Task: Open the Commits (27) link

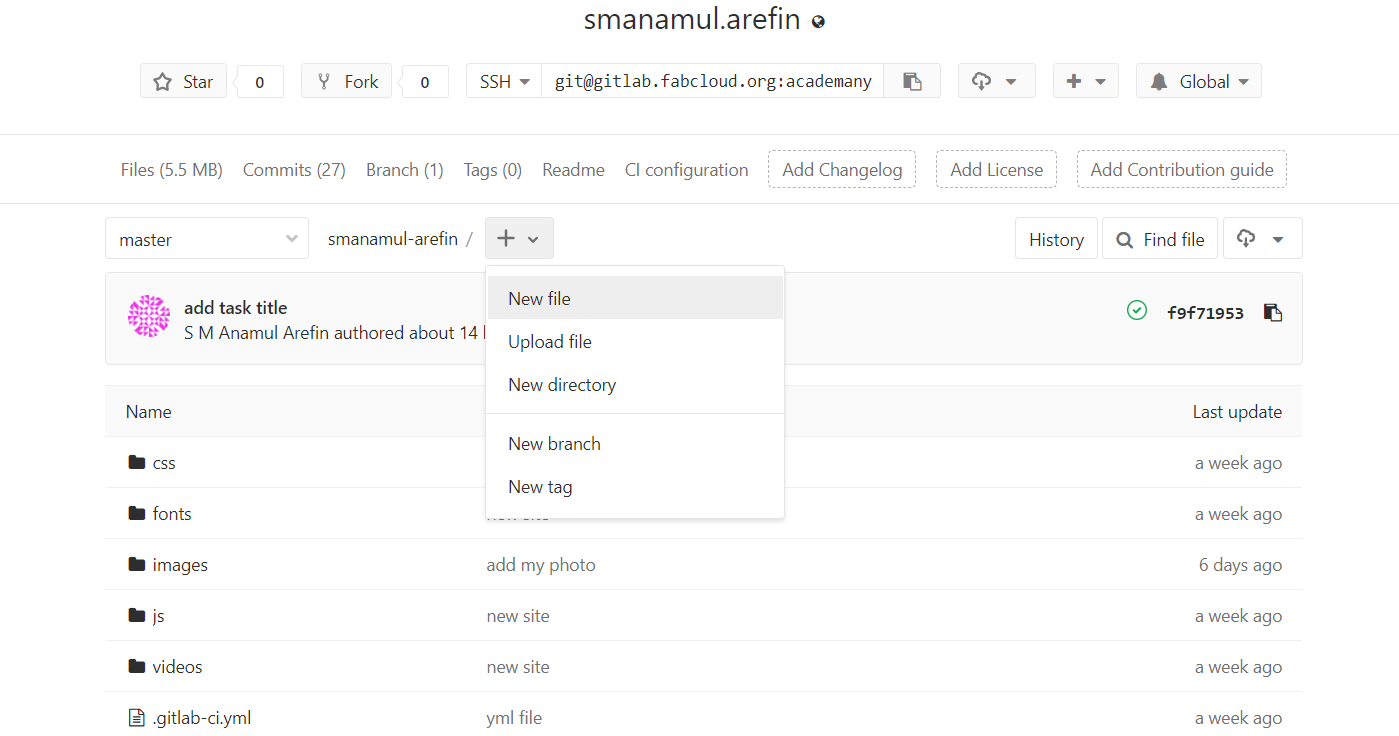Action: 294,170
